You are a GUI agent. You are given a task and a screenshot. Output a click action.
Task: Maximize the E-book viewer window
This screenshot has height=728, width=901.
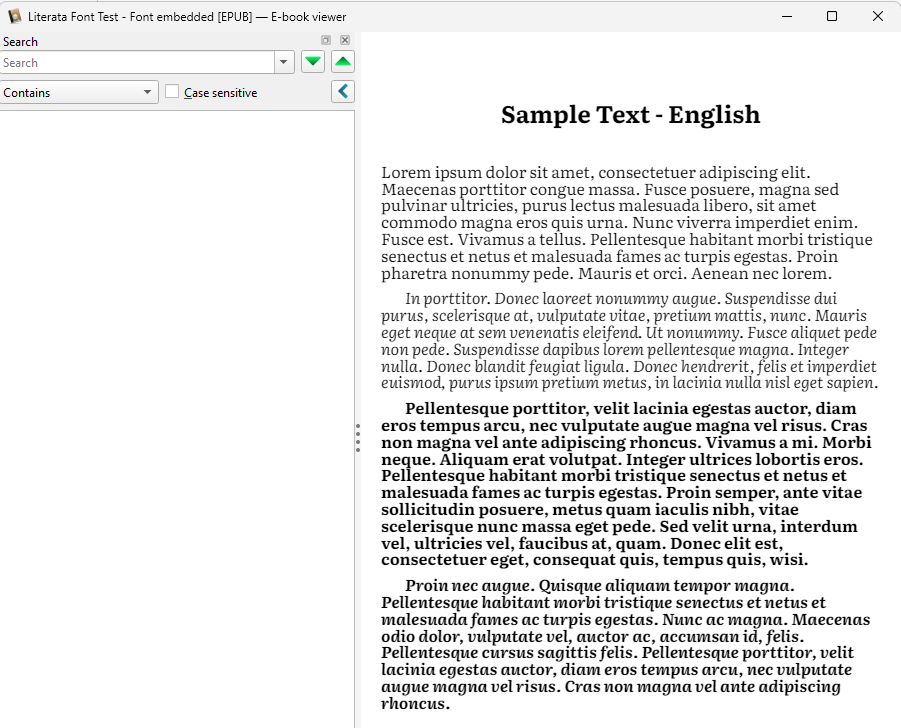tap(832, 16)
